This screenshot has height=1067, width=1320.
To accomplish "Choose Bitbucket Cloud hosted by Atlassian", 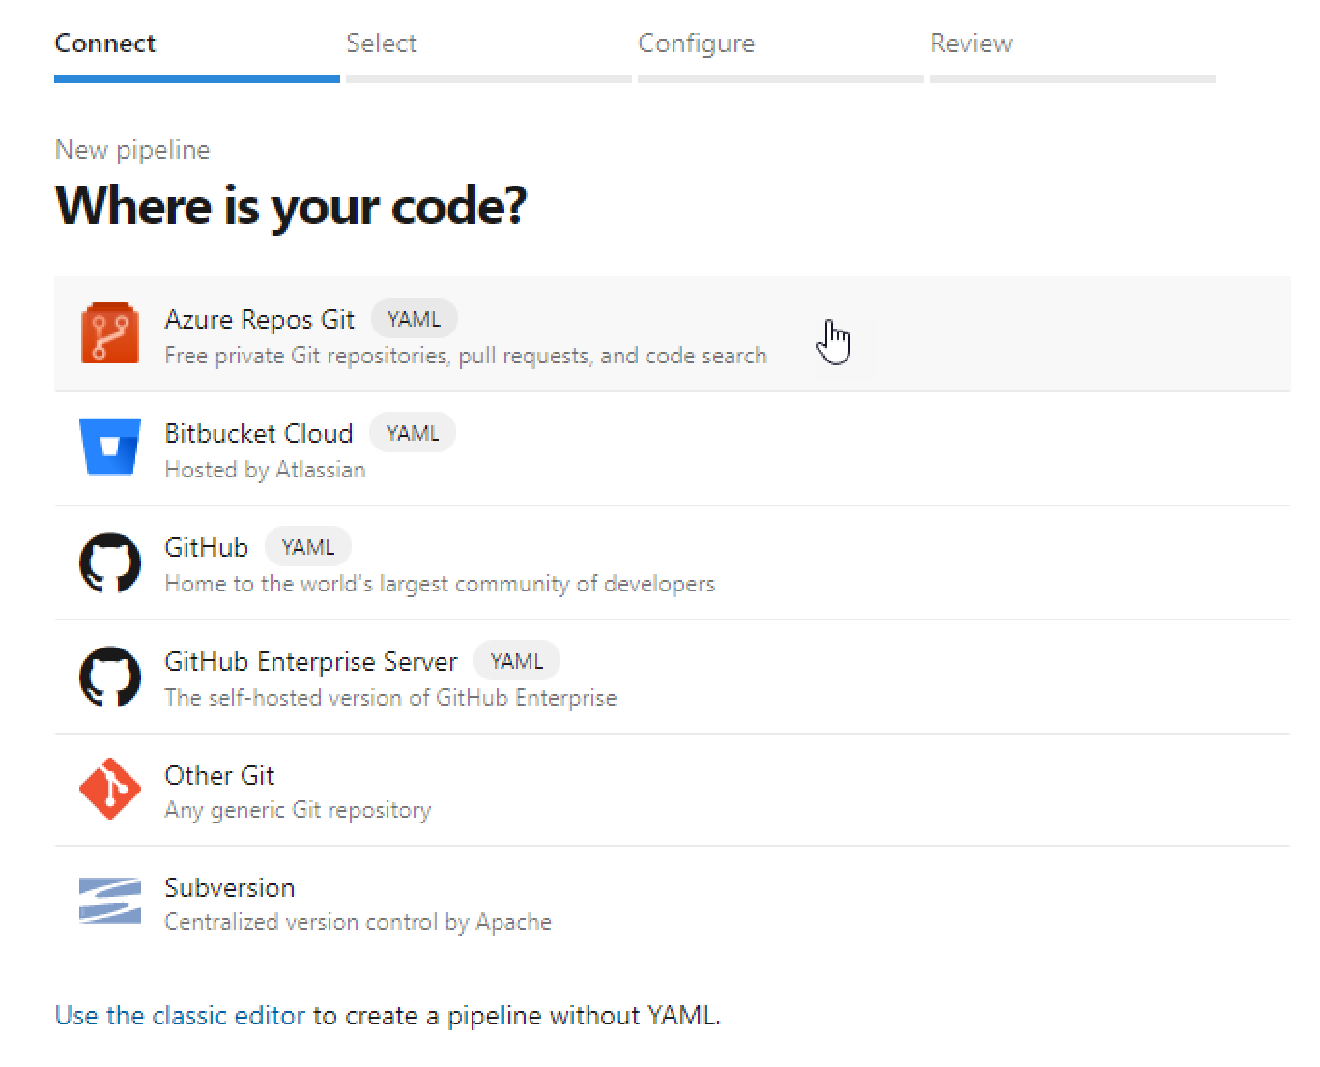I will click(600, 450).
